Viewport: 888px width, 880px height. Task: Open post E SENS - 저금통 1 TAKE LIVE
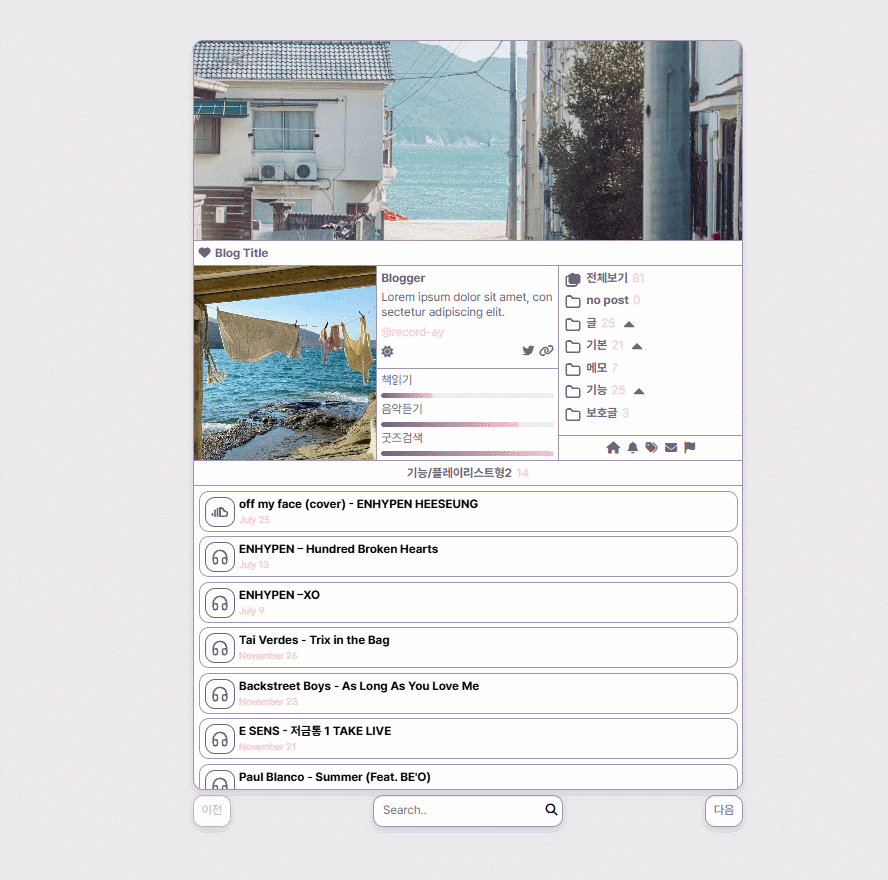[x=315, y=731]
